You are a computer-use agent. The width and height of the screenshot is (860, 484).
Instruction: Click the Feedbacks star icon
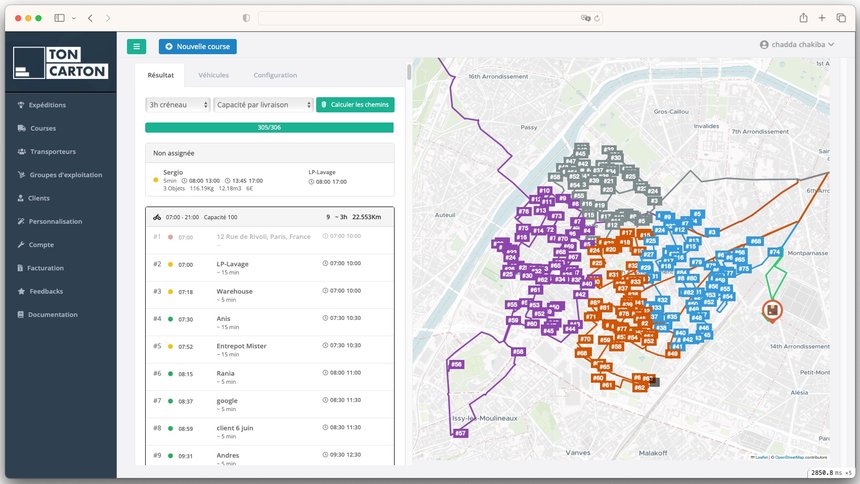(x=21, y=291)
